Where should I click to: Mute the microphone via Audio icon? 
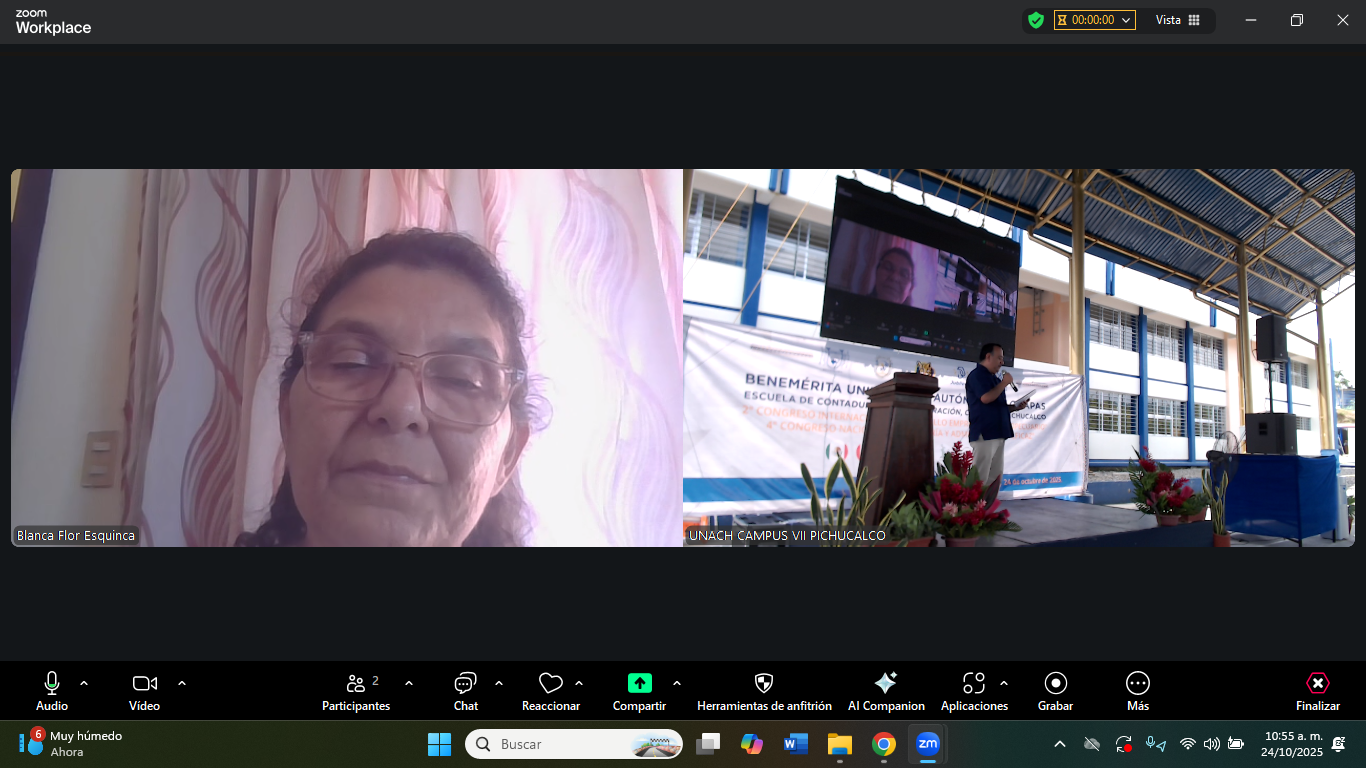pos(52,684)
